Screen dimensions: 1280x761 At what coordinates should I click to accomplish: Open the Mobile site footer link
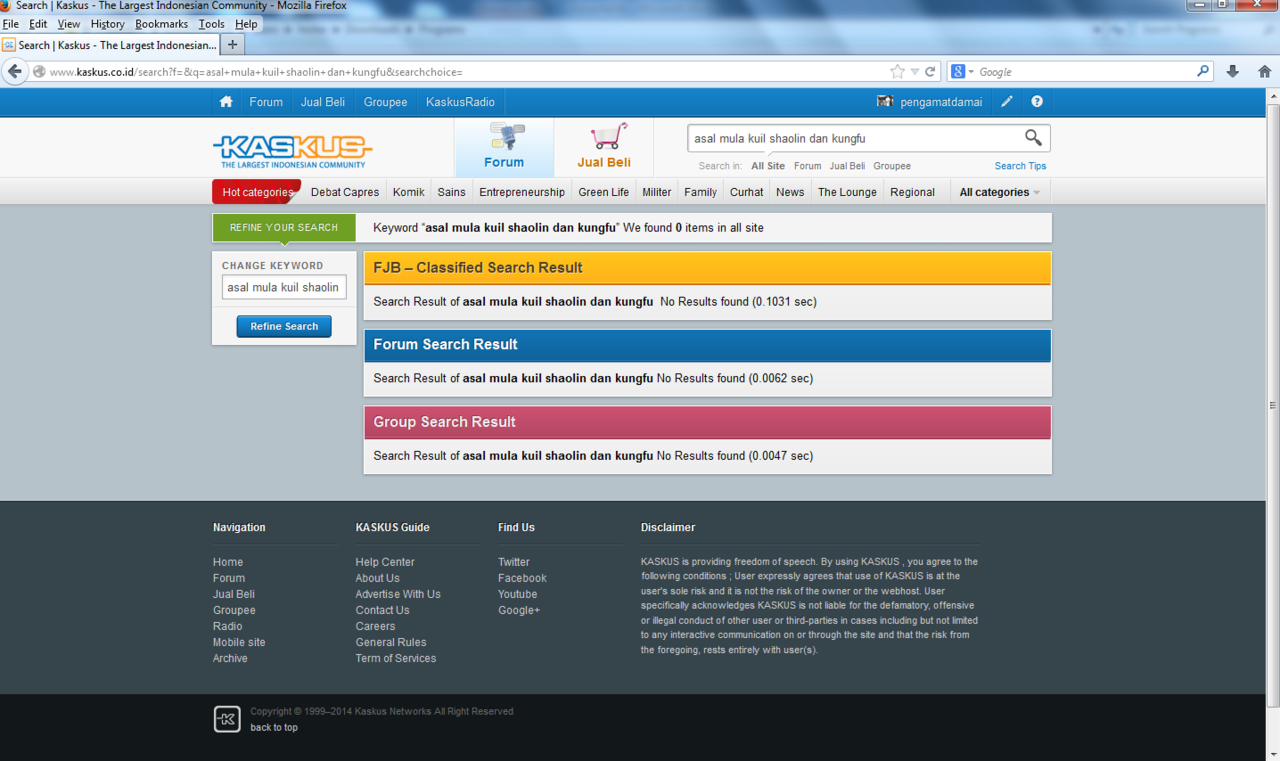(239, 642)
